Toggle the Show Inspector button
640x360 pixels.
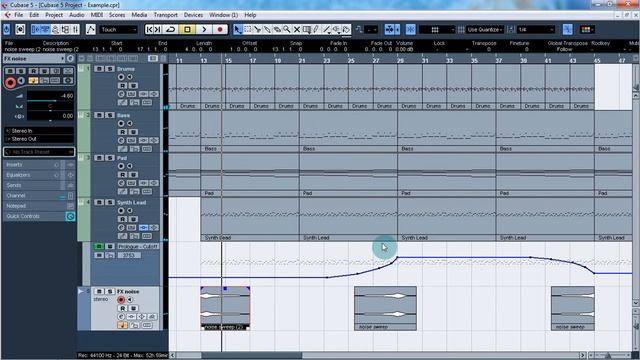36,29
